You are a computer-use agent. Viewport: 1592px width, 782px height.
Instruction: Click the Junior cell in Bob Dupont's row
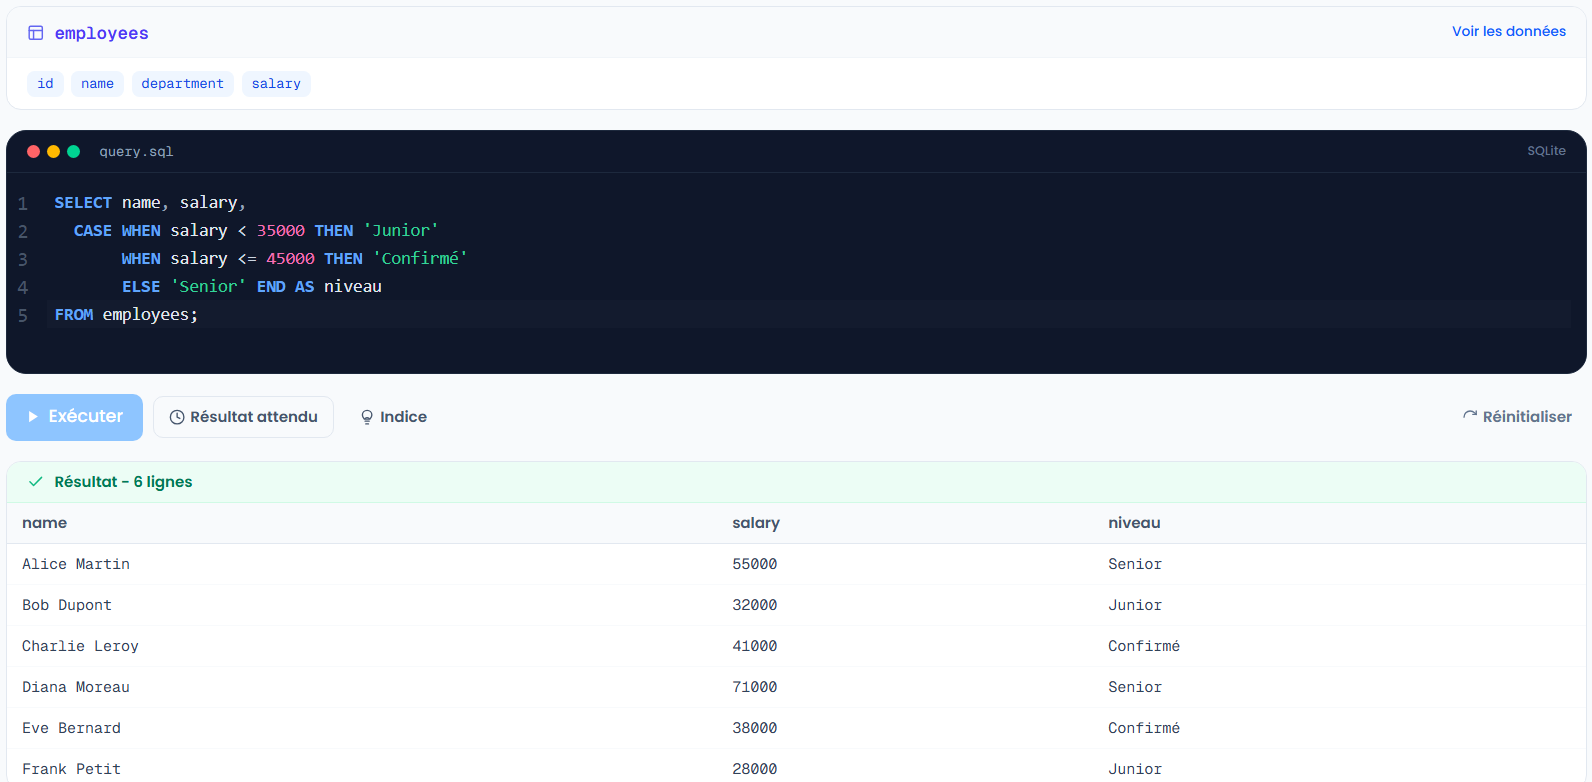(1135, 605)
